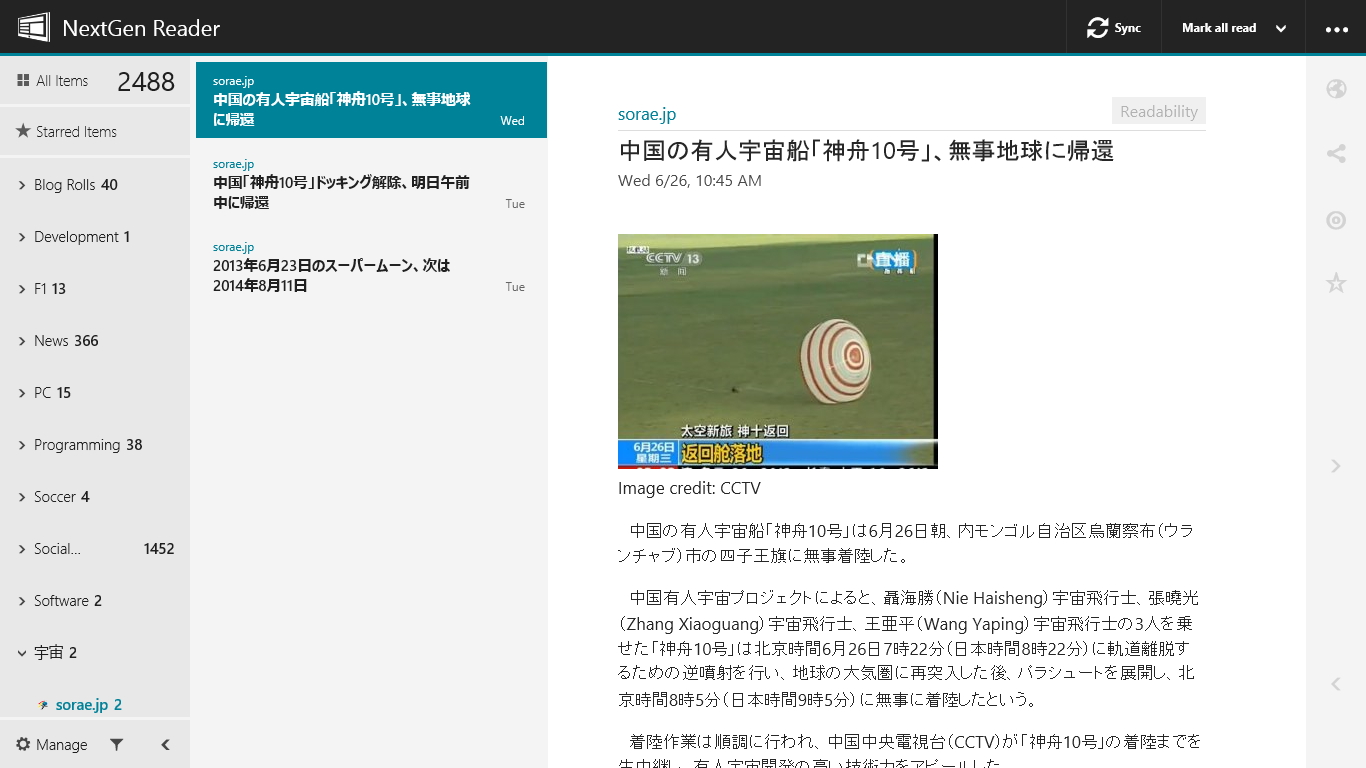This screenshot has width=1366, height=768.
Task: Click the Share icon in the right sidebar
Action: coord(1336,154)
